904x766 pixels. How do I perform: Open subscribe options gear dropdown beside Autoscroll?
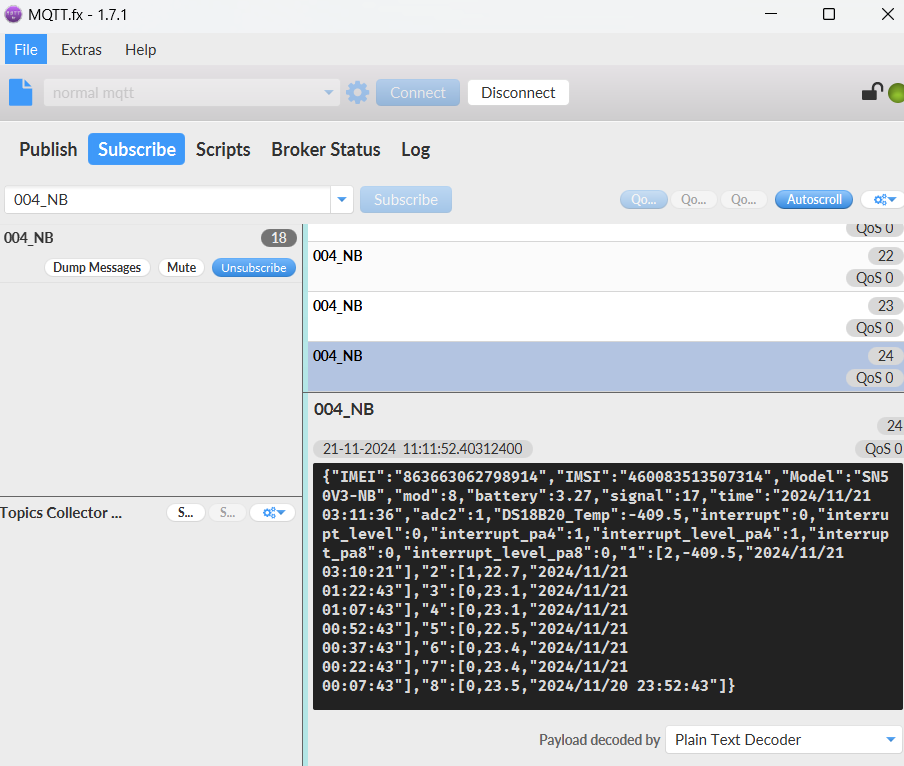pos(884,199)
